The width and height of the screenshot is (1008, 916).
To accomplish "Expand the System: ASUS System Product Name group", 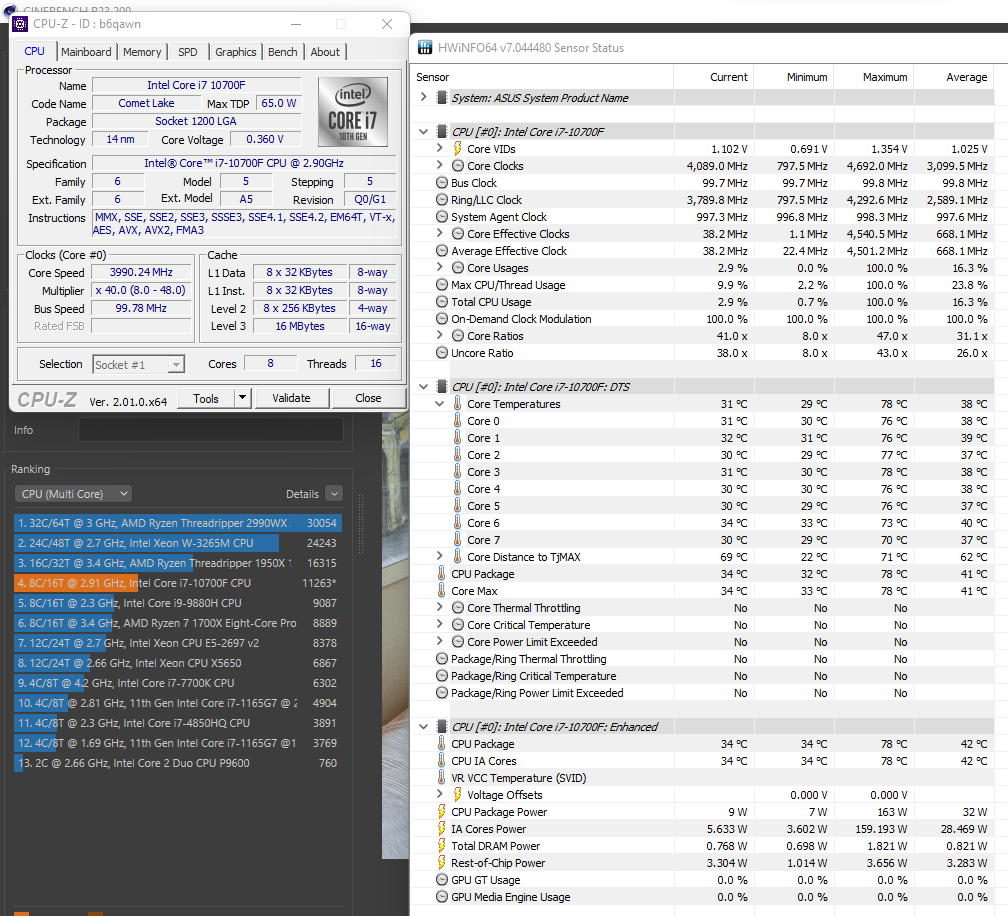I will click(424, 97).
